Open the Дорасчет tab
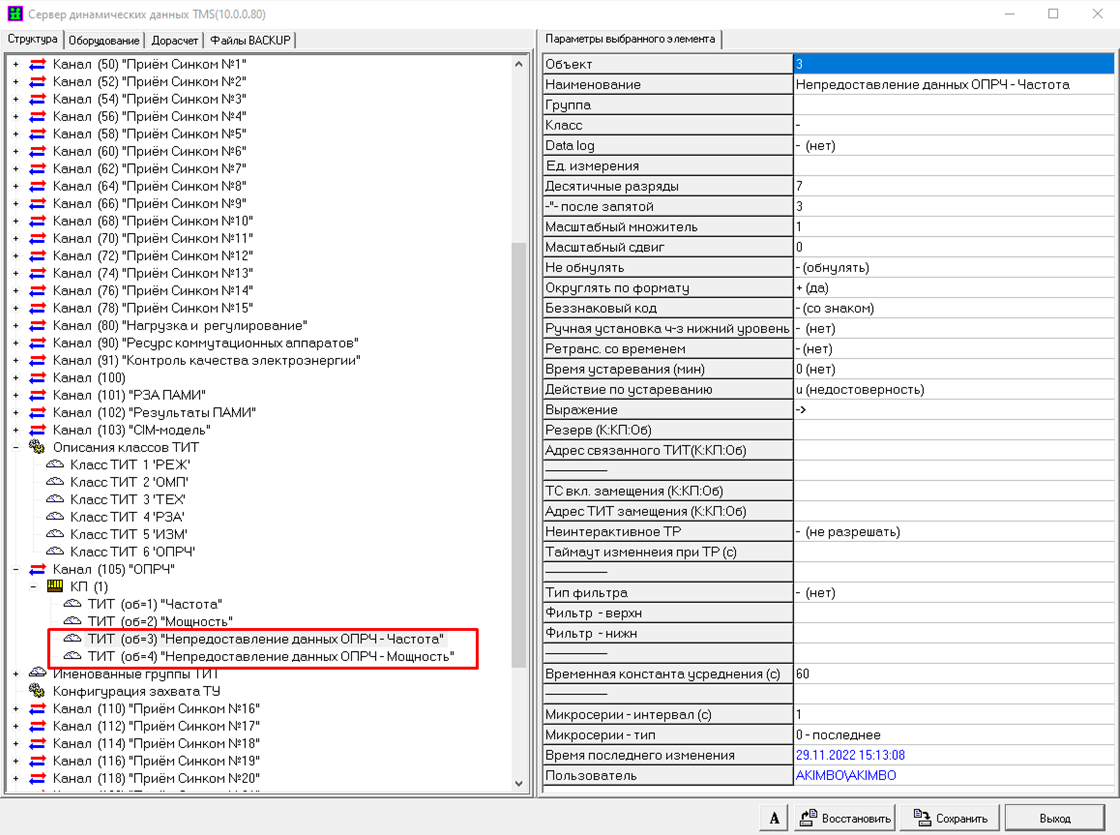The height and width of the screenshot is (835, 1120). click(x=174, y=40)
